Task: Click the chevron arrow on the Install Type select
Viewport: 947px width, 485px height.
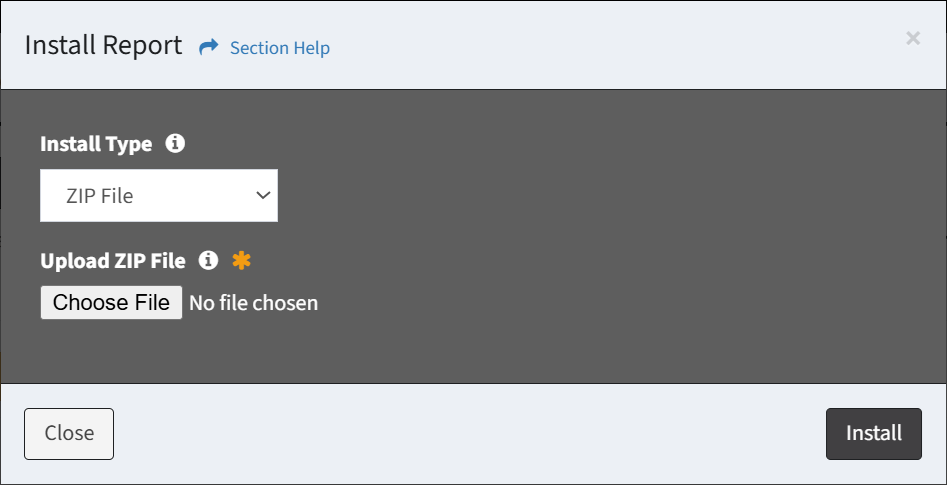Action: [x=263, y=195]
